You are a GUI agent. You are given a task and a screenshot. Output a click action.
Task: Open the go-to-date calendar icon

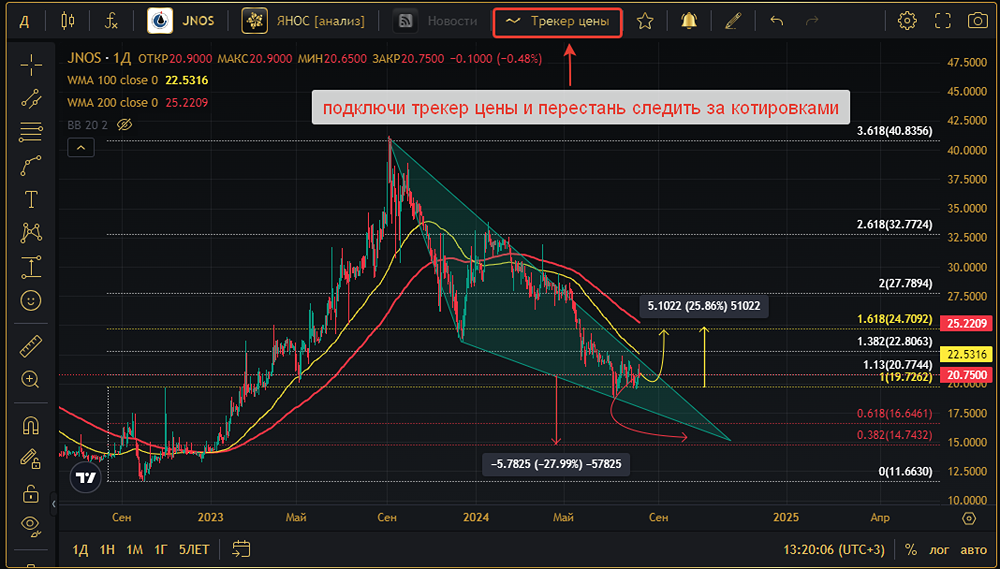tap(241, 549)
